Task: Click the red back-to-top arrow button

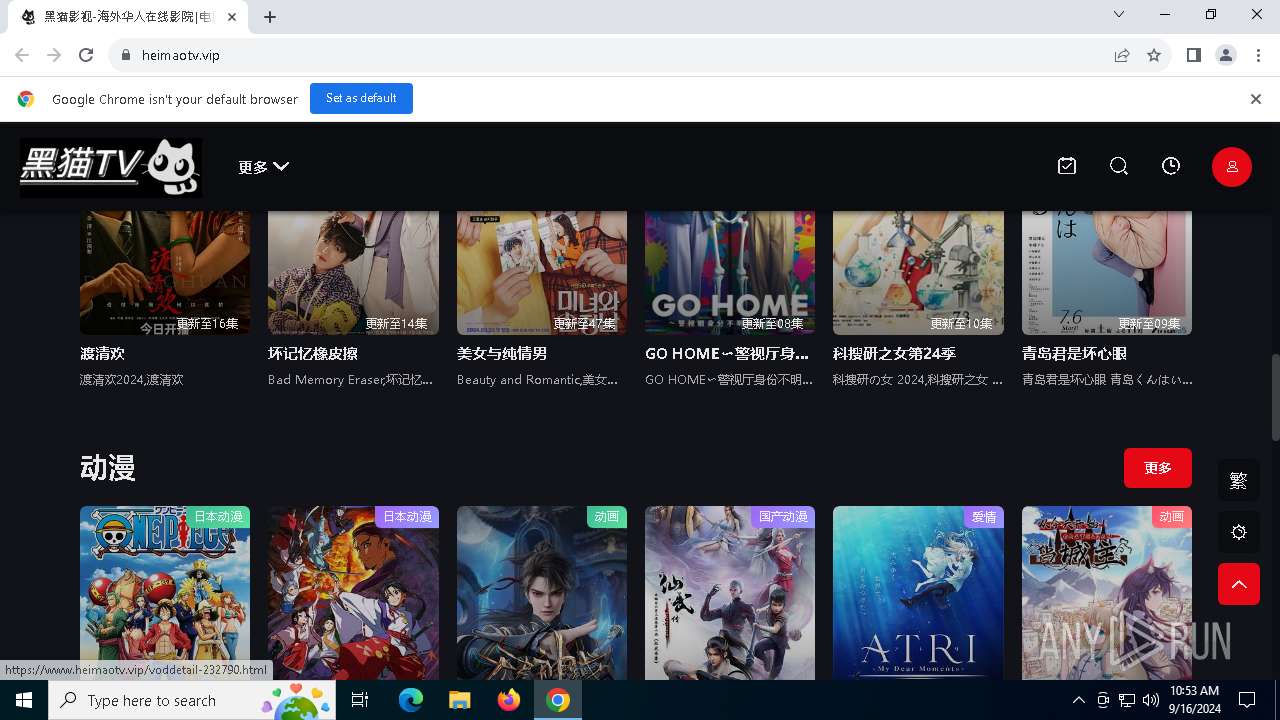Action: pos(1239,584)
